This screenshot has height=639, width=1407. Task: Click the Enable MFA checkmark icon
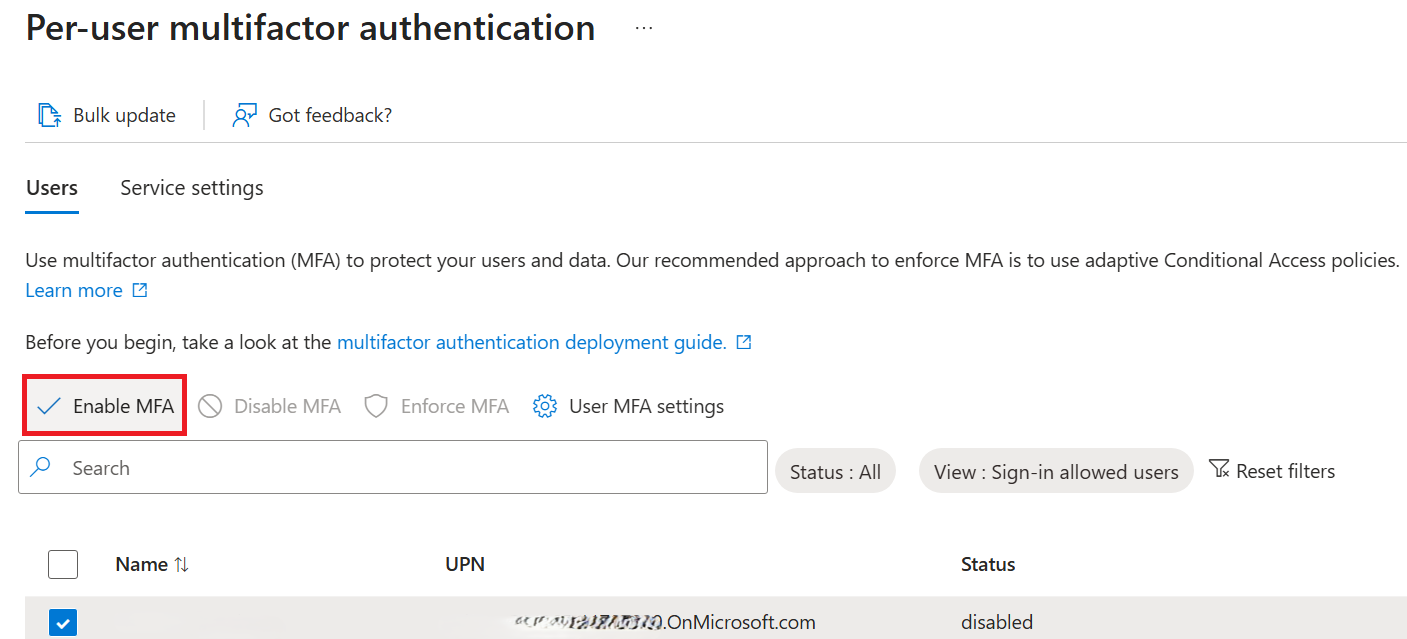pos(48,406)
